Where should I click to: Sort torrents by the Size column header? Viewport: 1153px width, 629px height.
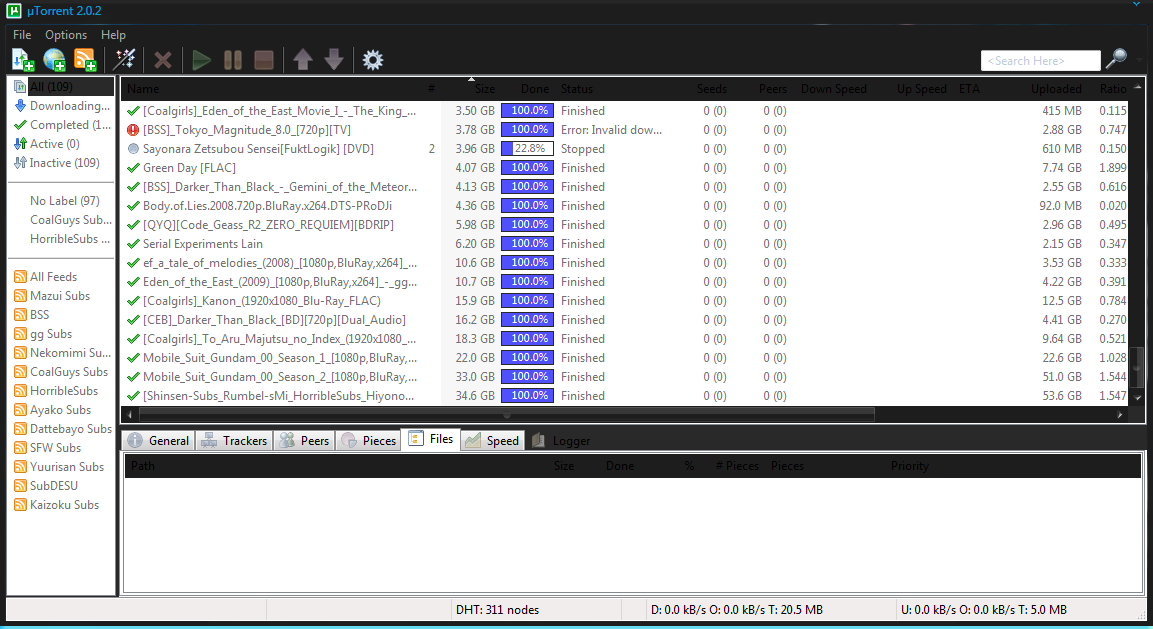tap(485, 89)
